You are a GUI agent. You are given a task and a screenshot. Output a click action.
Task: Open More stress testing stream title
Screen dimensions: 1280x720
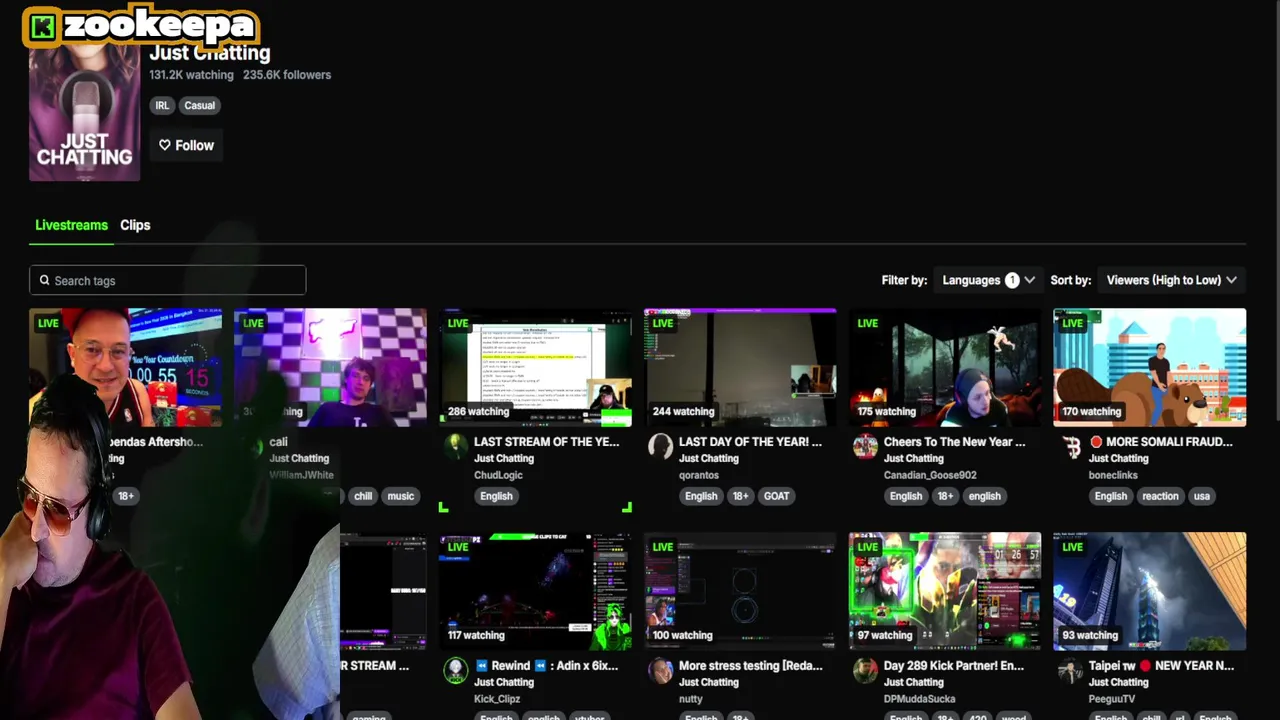[750, 665]
